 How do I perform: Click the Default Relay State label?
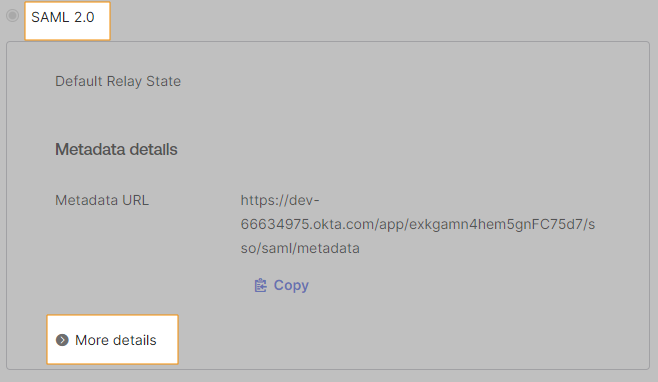tap(118, 81)
